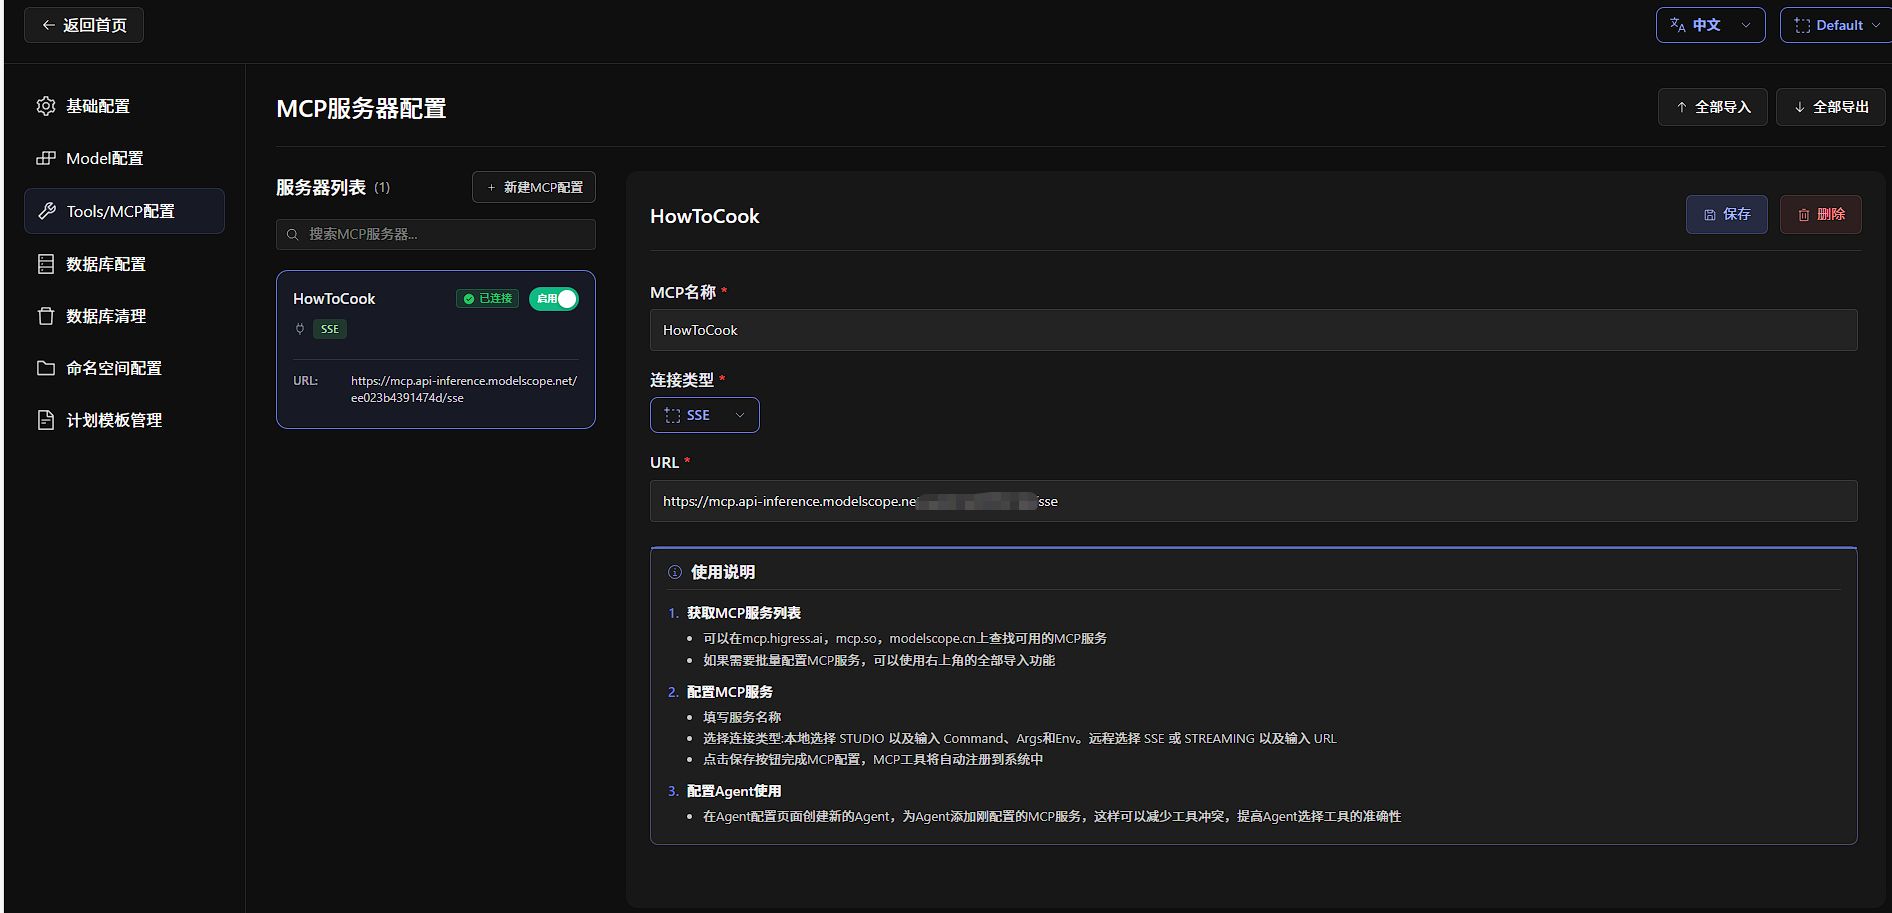The image size is (1892, 913).
Task: Click the 配置MCP服务 step heading
Action: pyautogui.click(x=730, y=692)
